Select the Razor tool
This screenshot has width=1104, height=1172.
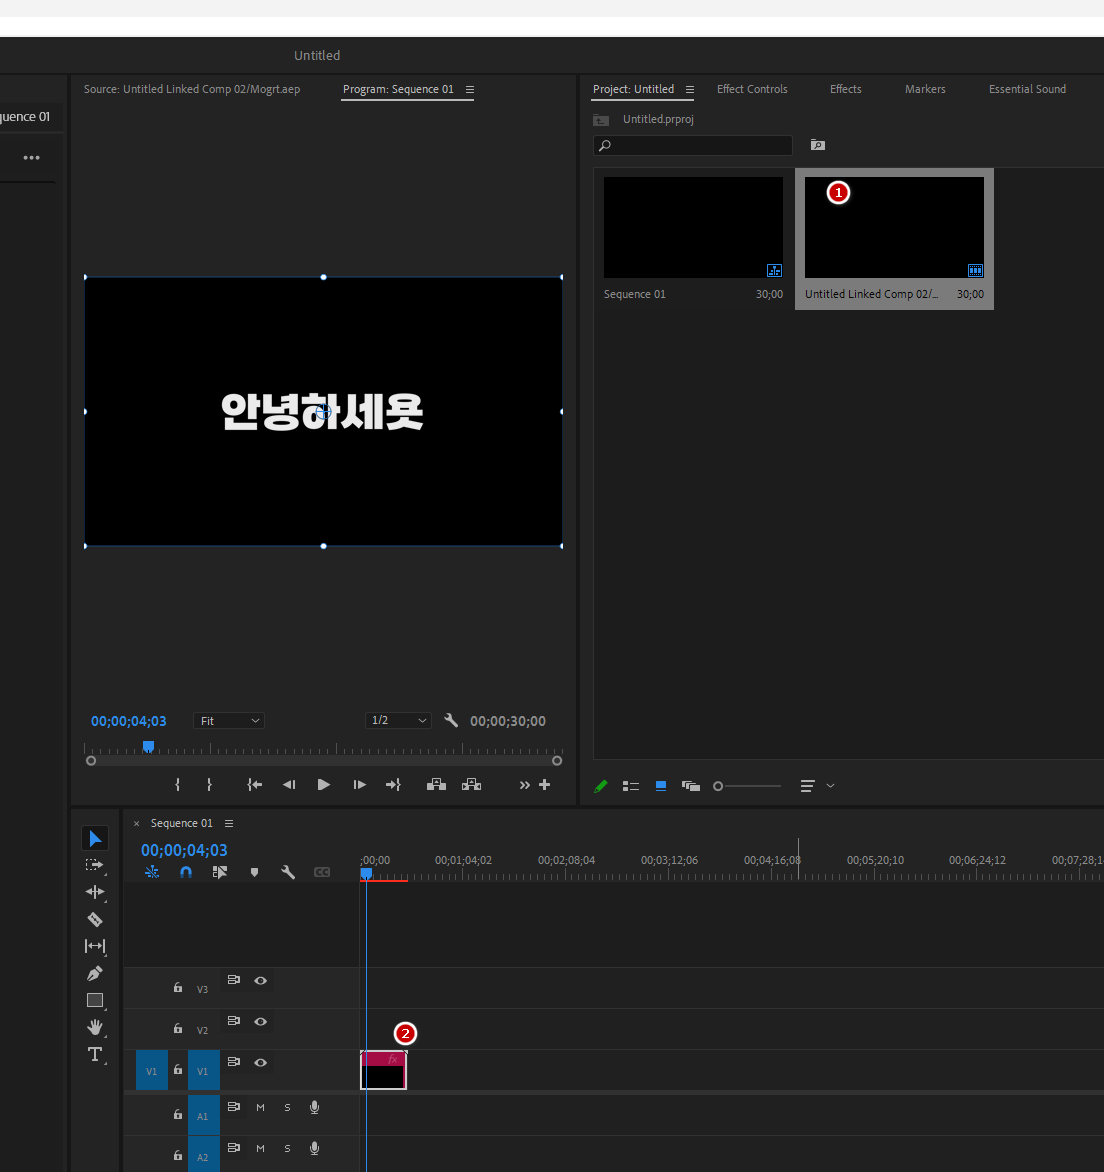pyautogui.click(x=95, y=919)
